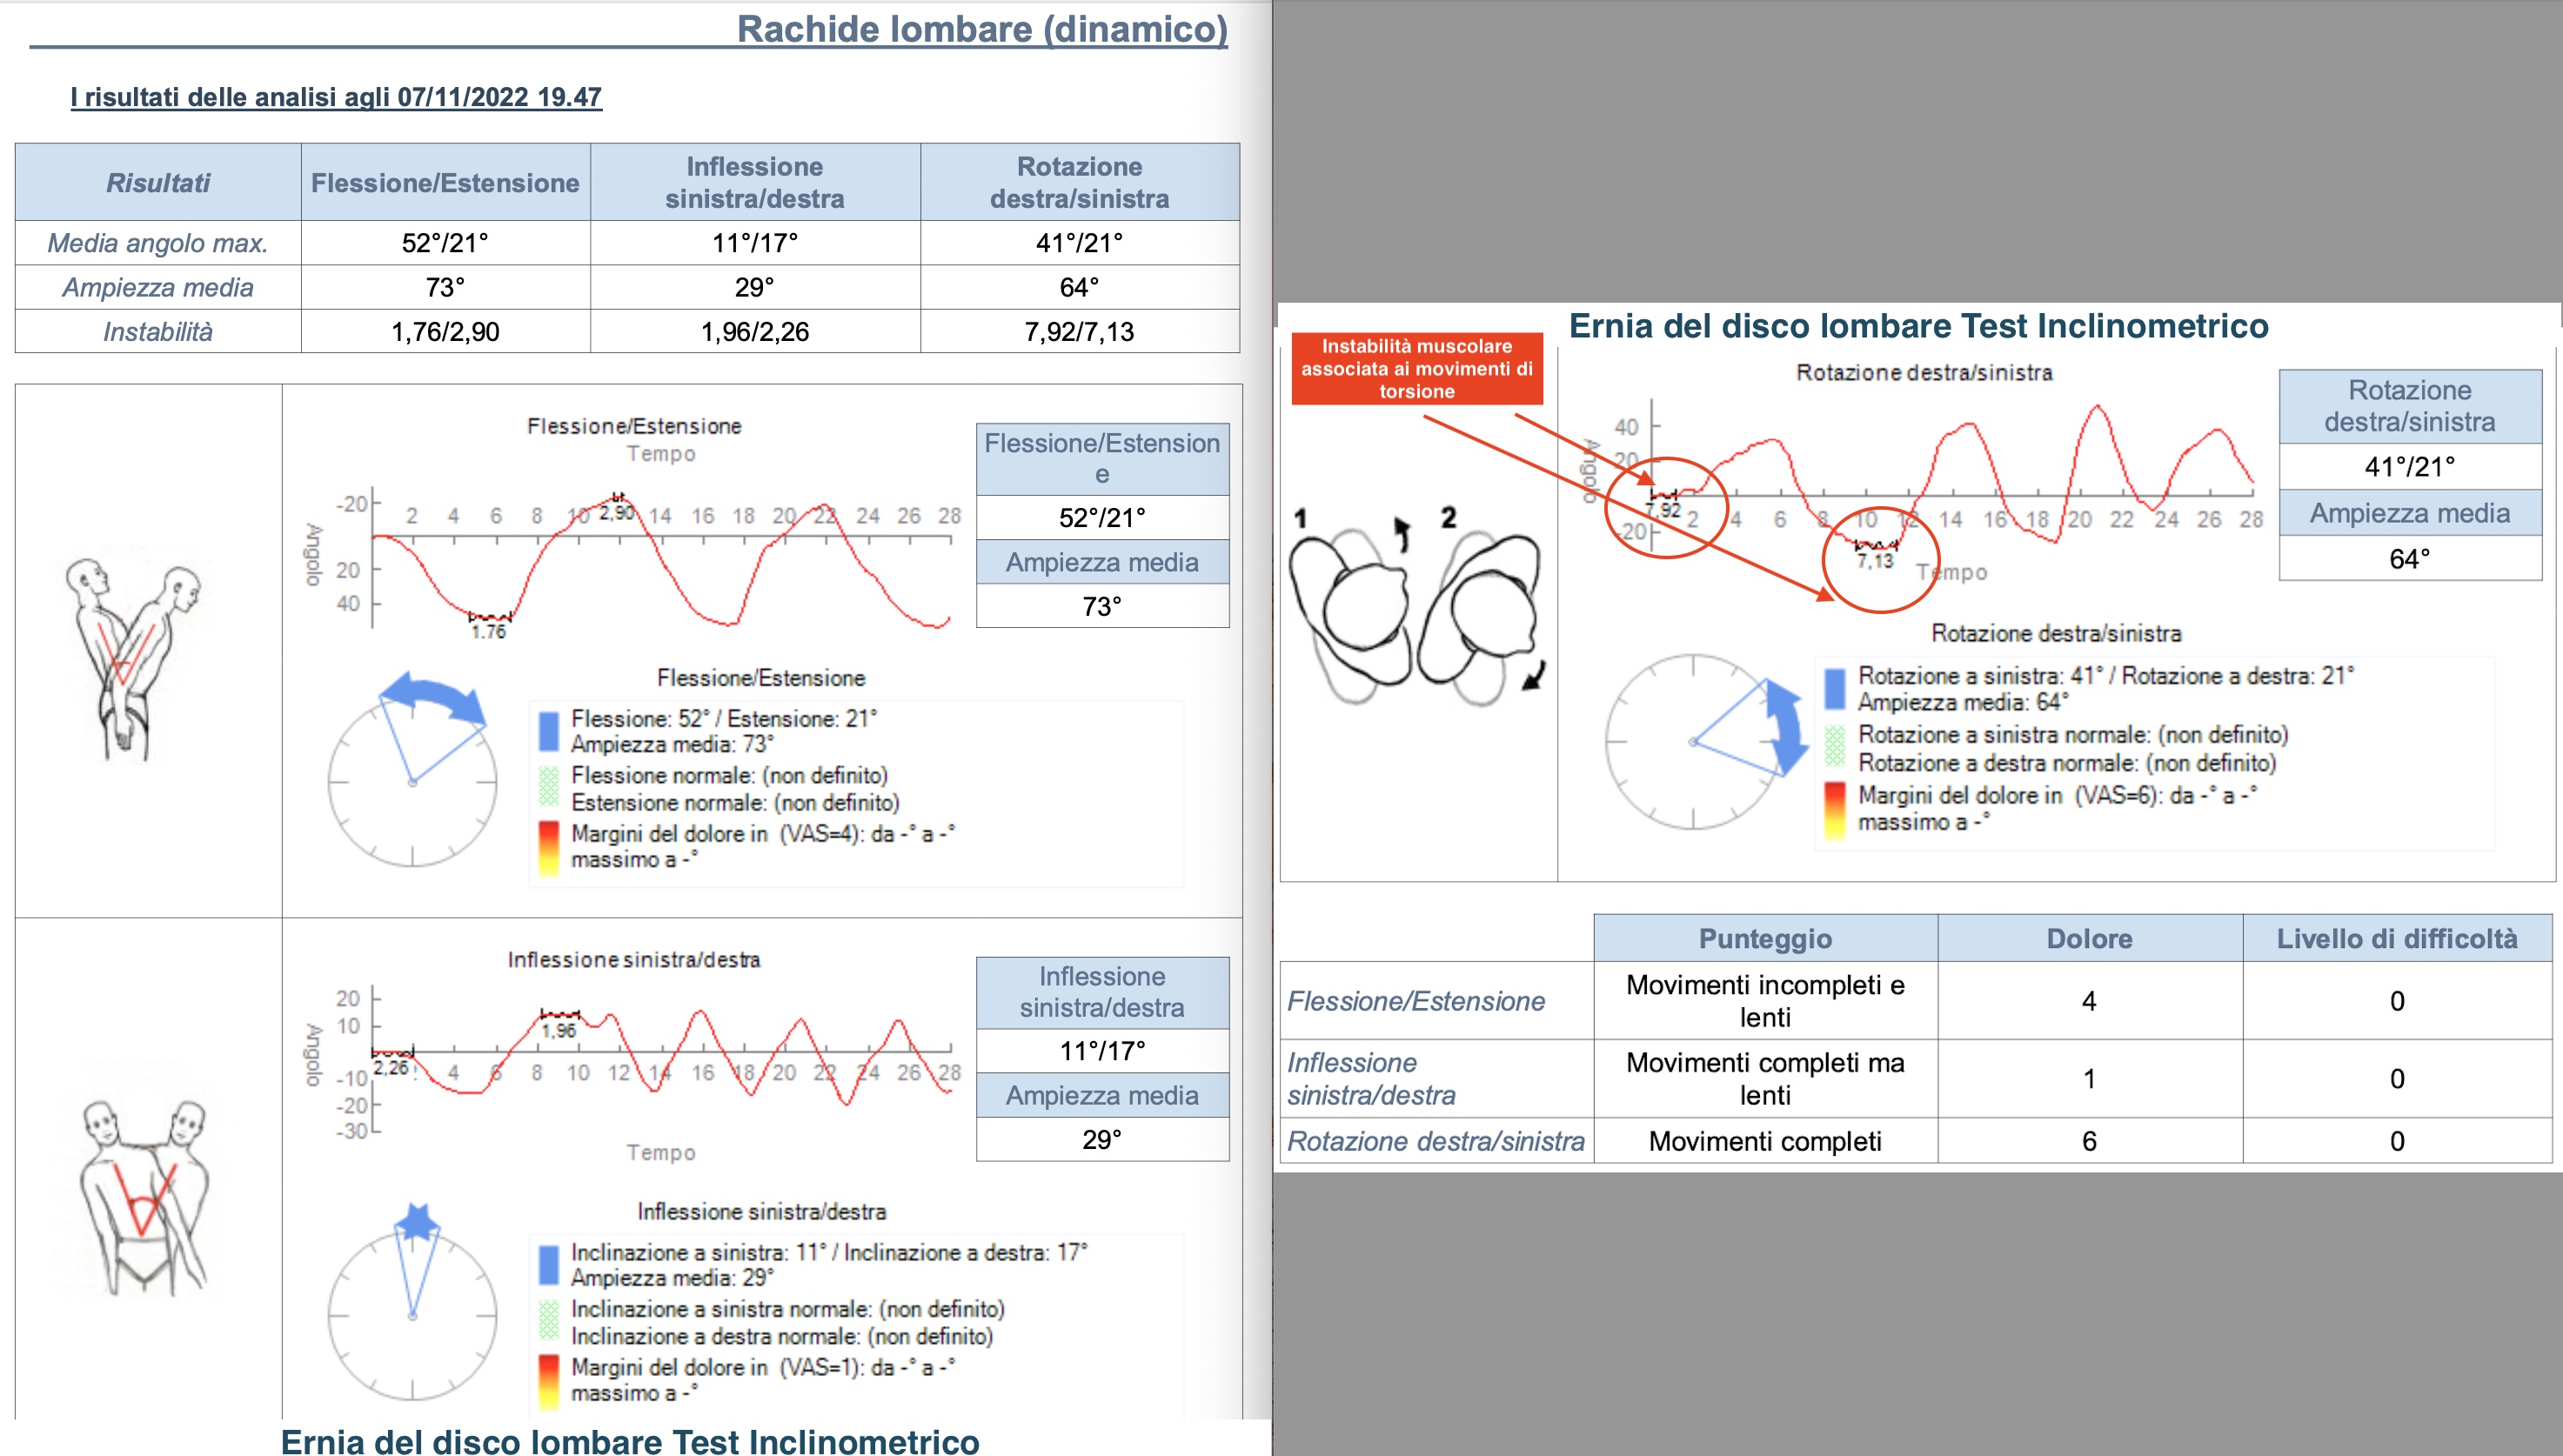Screen dimensions: 2563x1456
Task: Click the red-yellow gradient swatch beside 'VAS=1'
Action: coord(548,1381)
